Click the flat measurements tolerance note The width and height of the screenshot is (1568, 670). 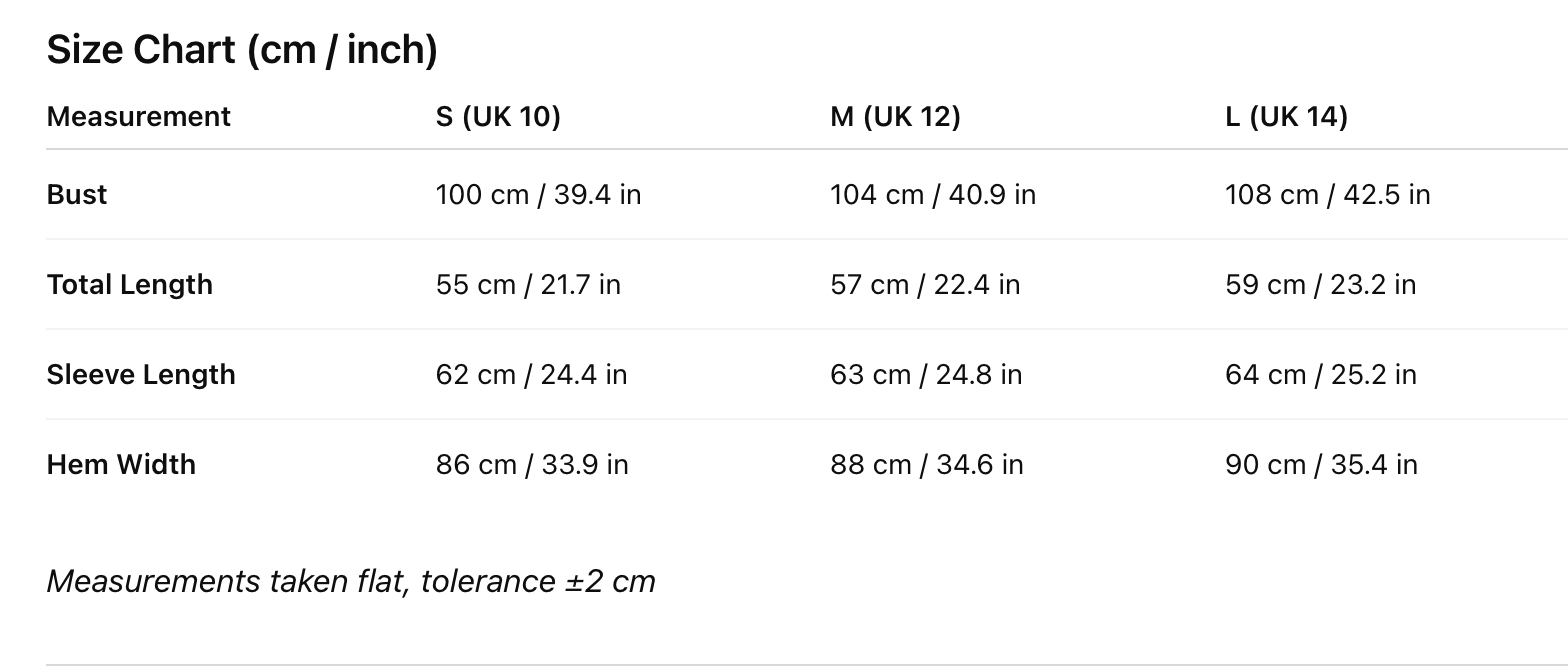click(351, 581)
